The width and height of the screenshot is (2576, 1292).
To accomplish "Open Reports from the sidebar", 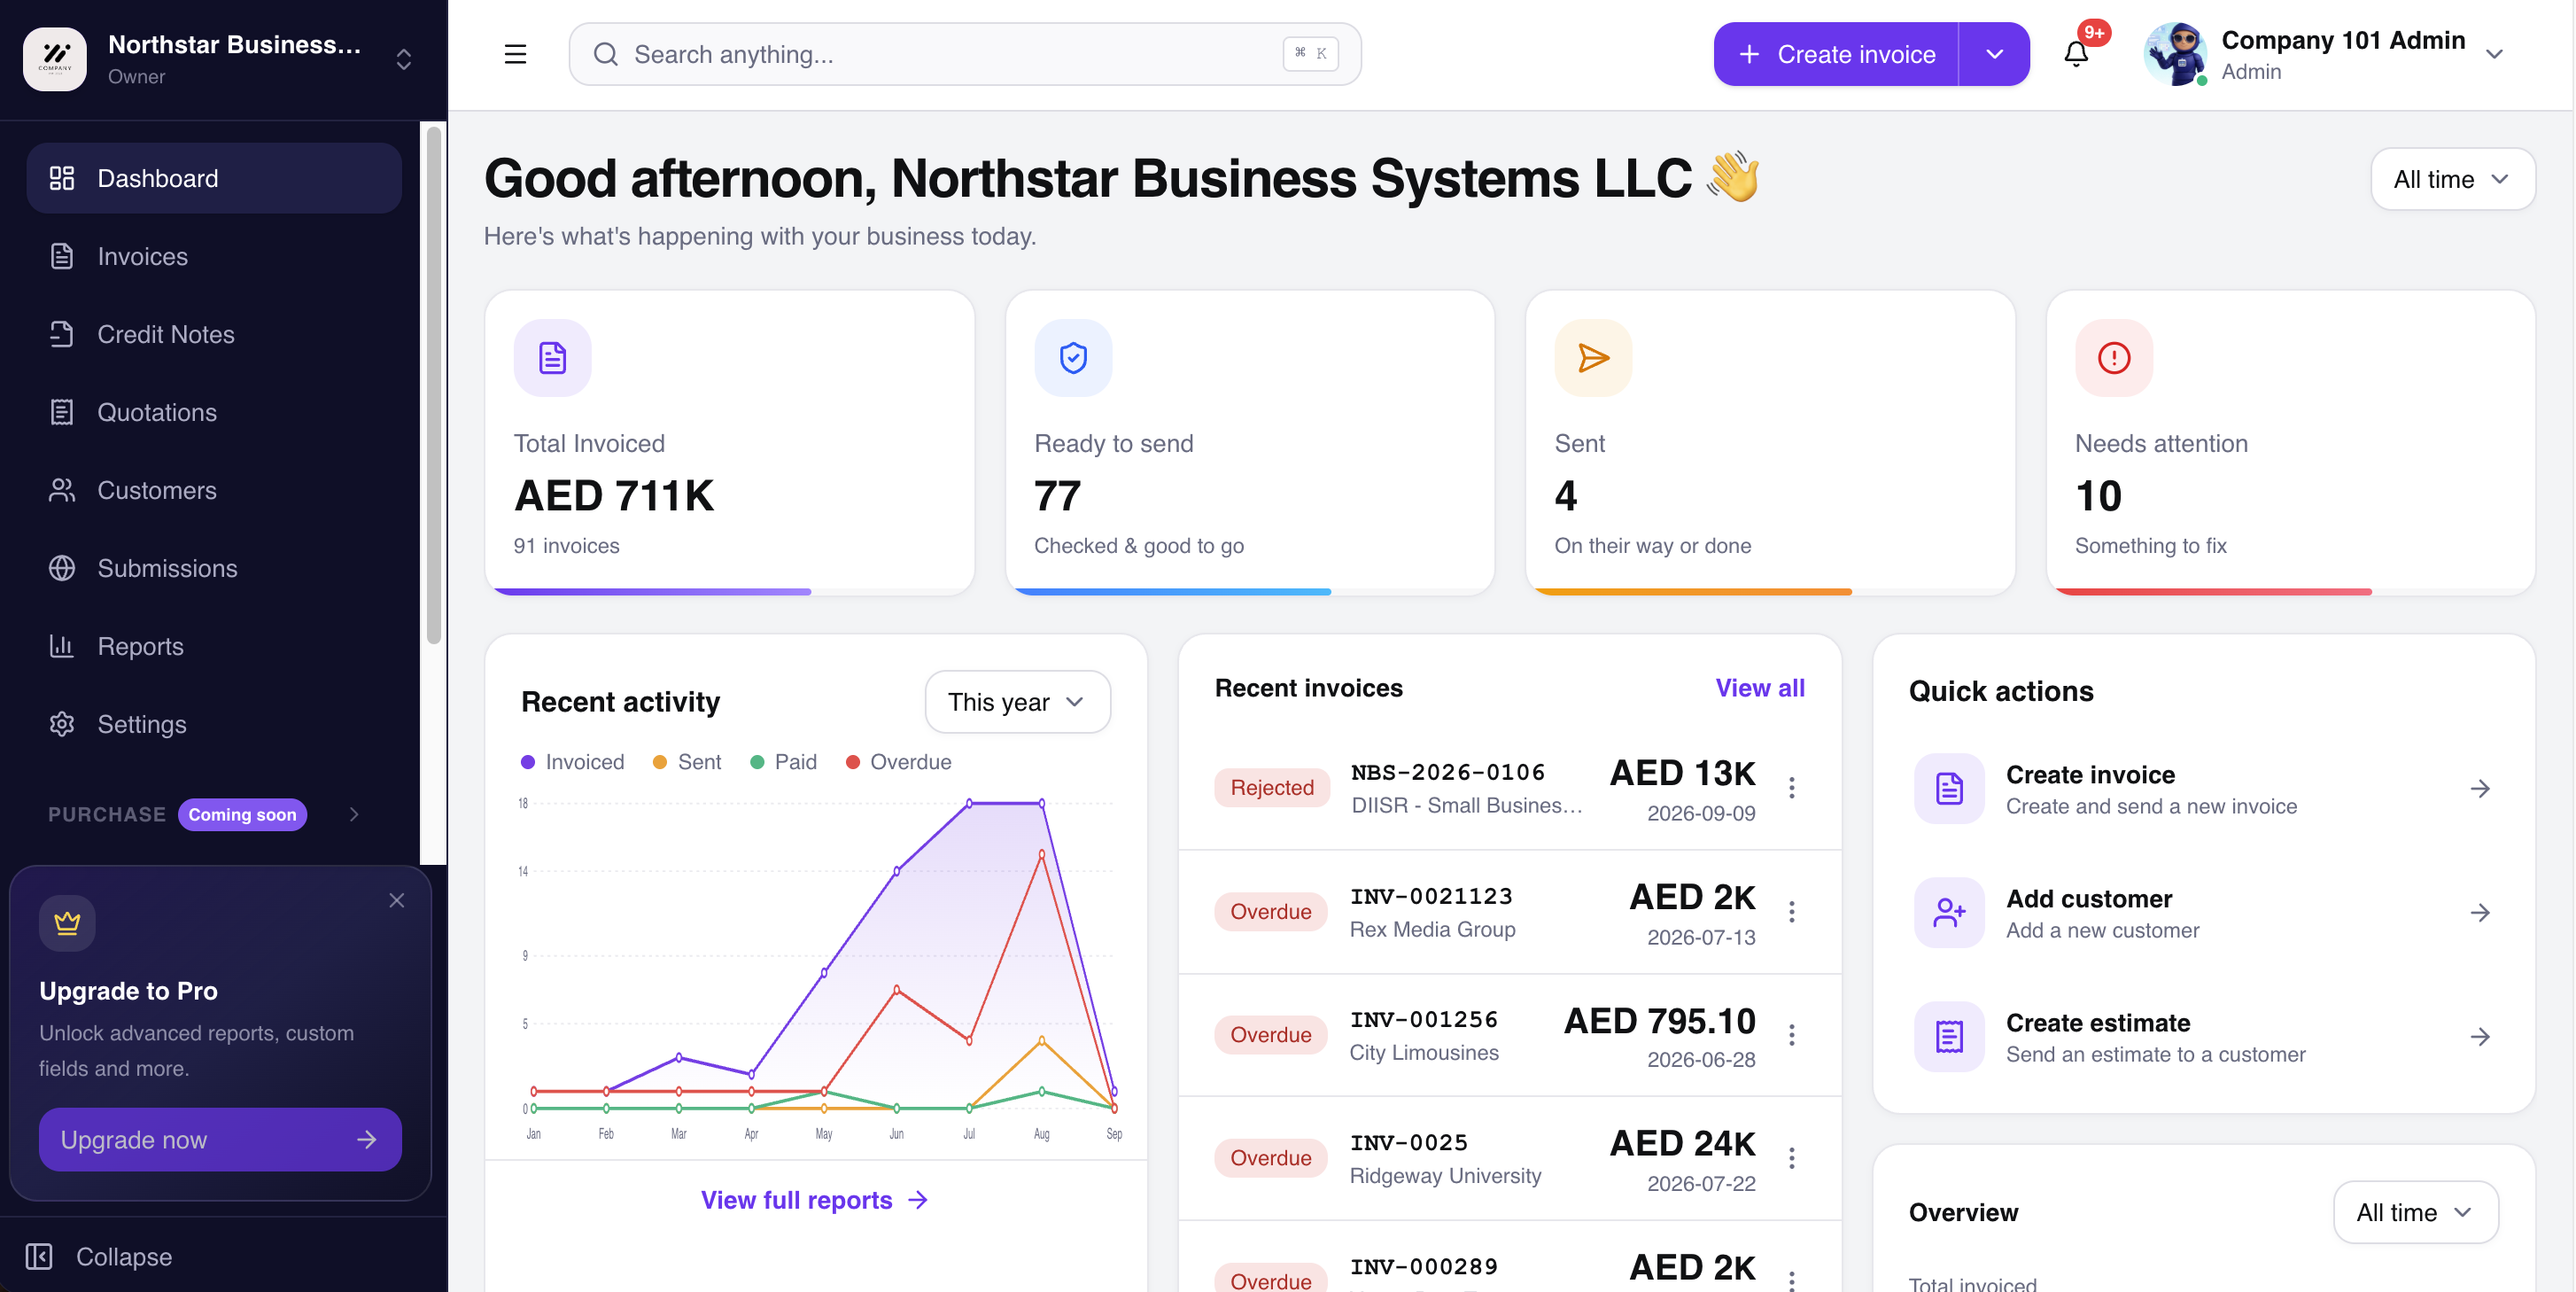I will (x=214, y=646).
